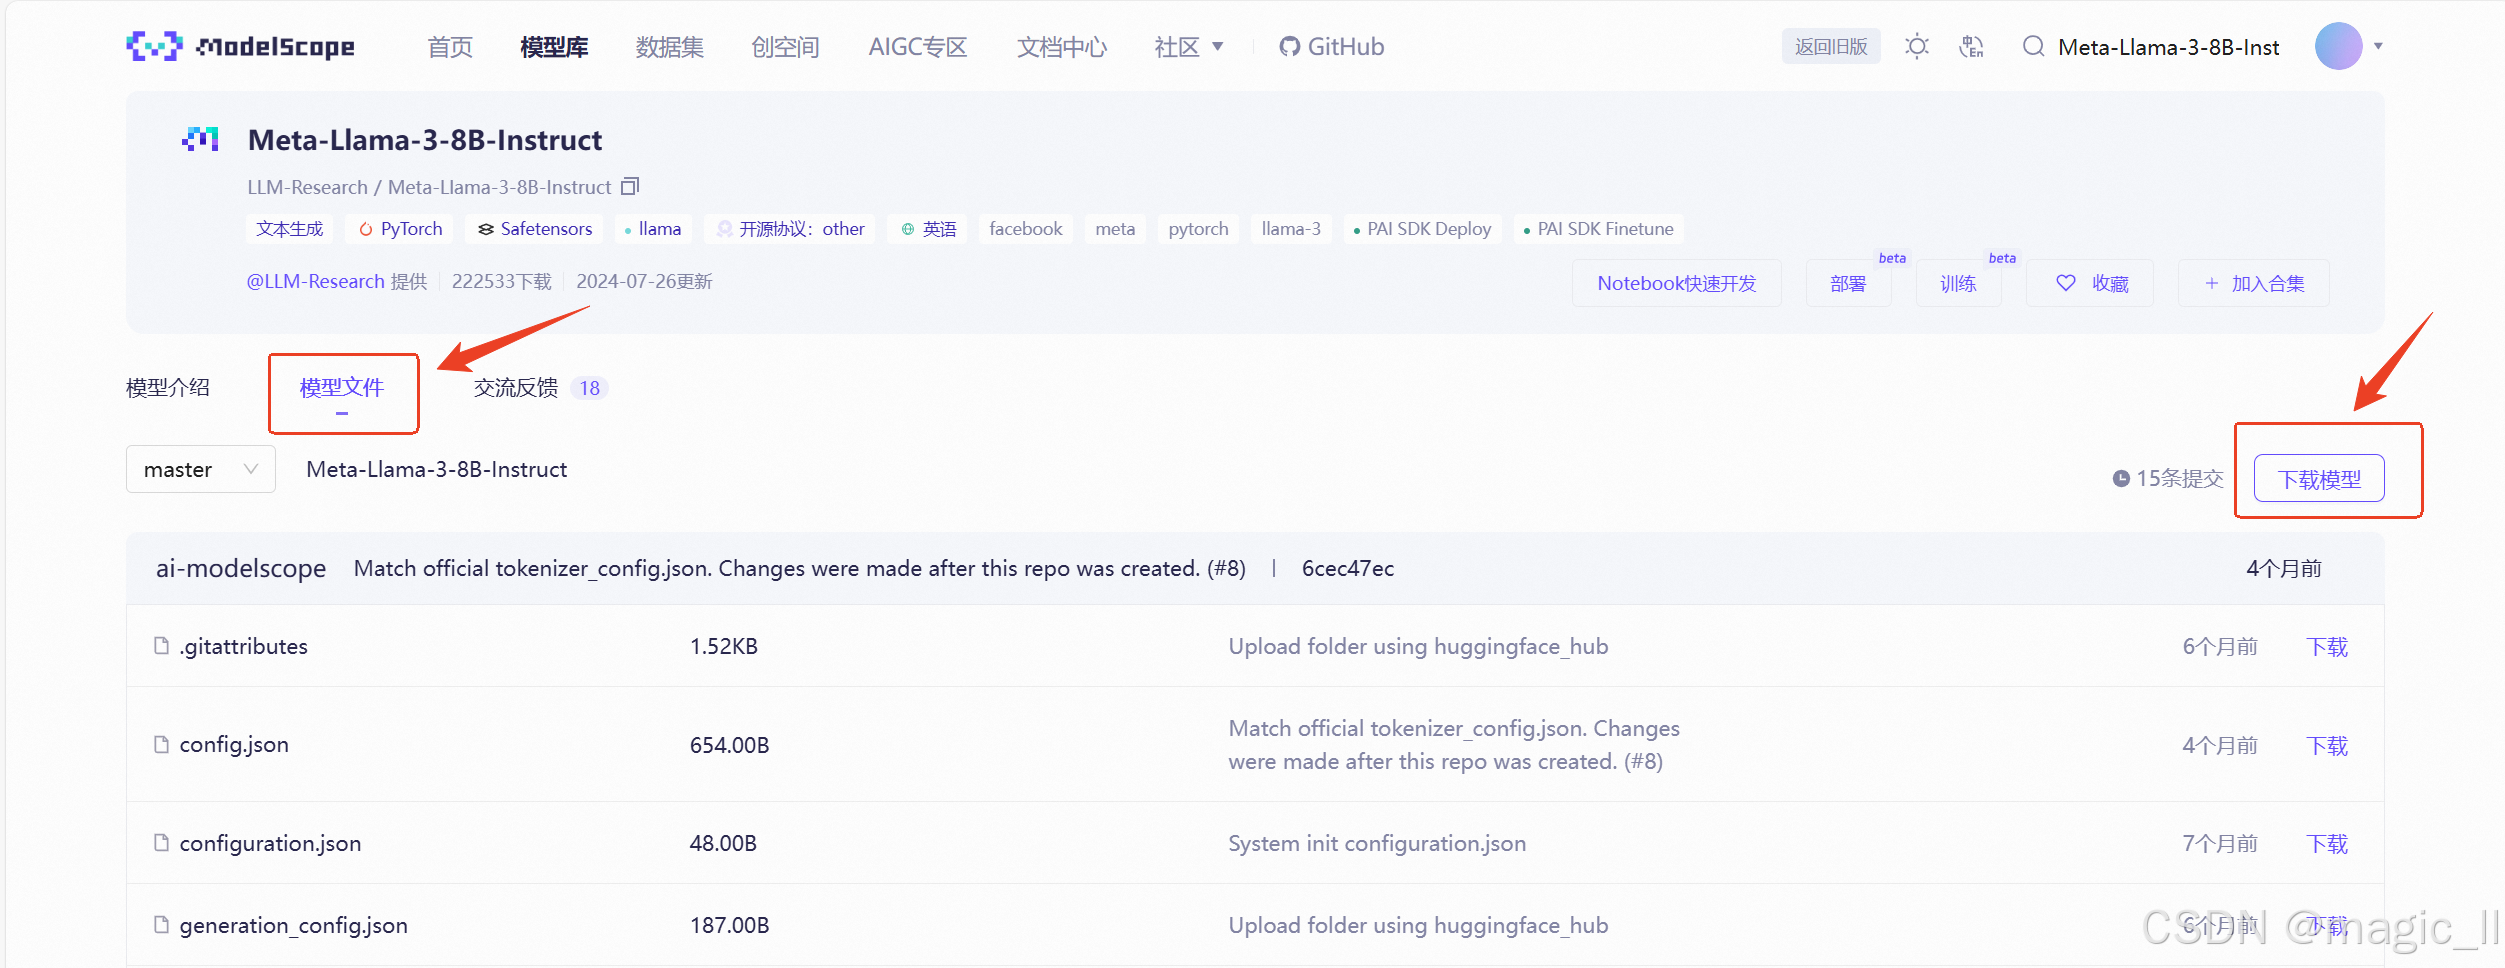Click the 训练 button

coord(1958,283)
